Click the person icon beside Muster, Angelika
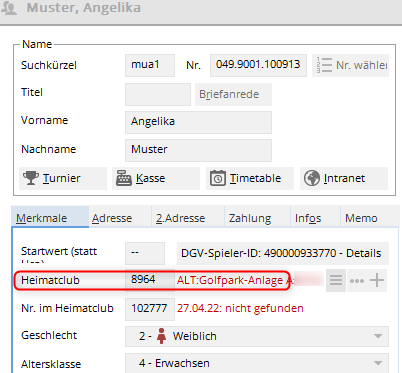Image resolution: width=402 pixels, height=373 pixels. (9, 8)
